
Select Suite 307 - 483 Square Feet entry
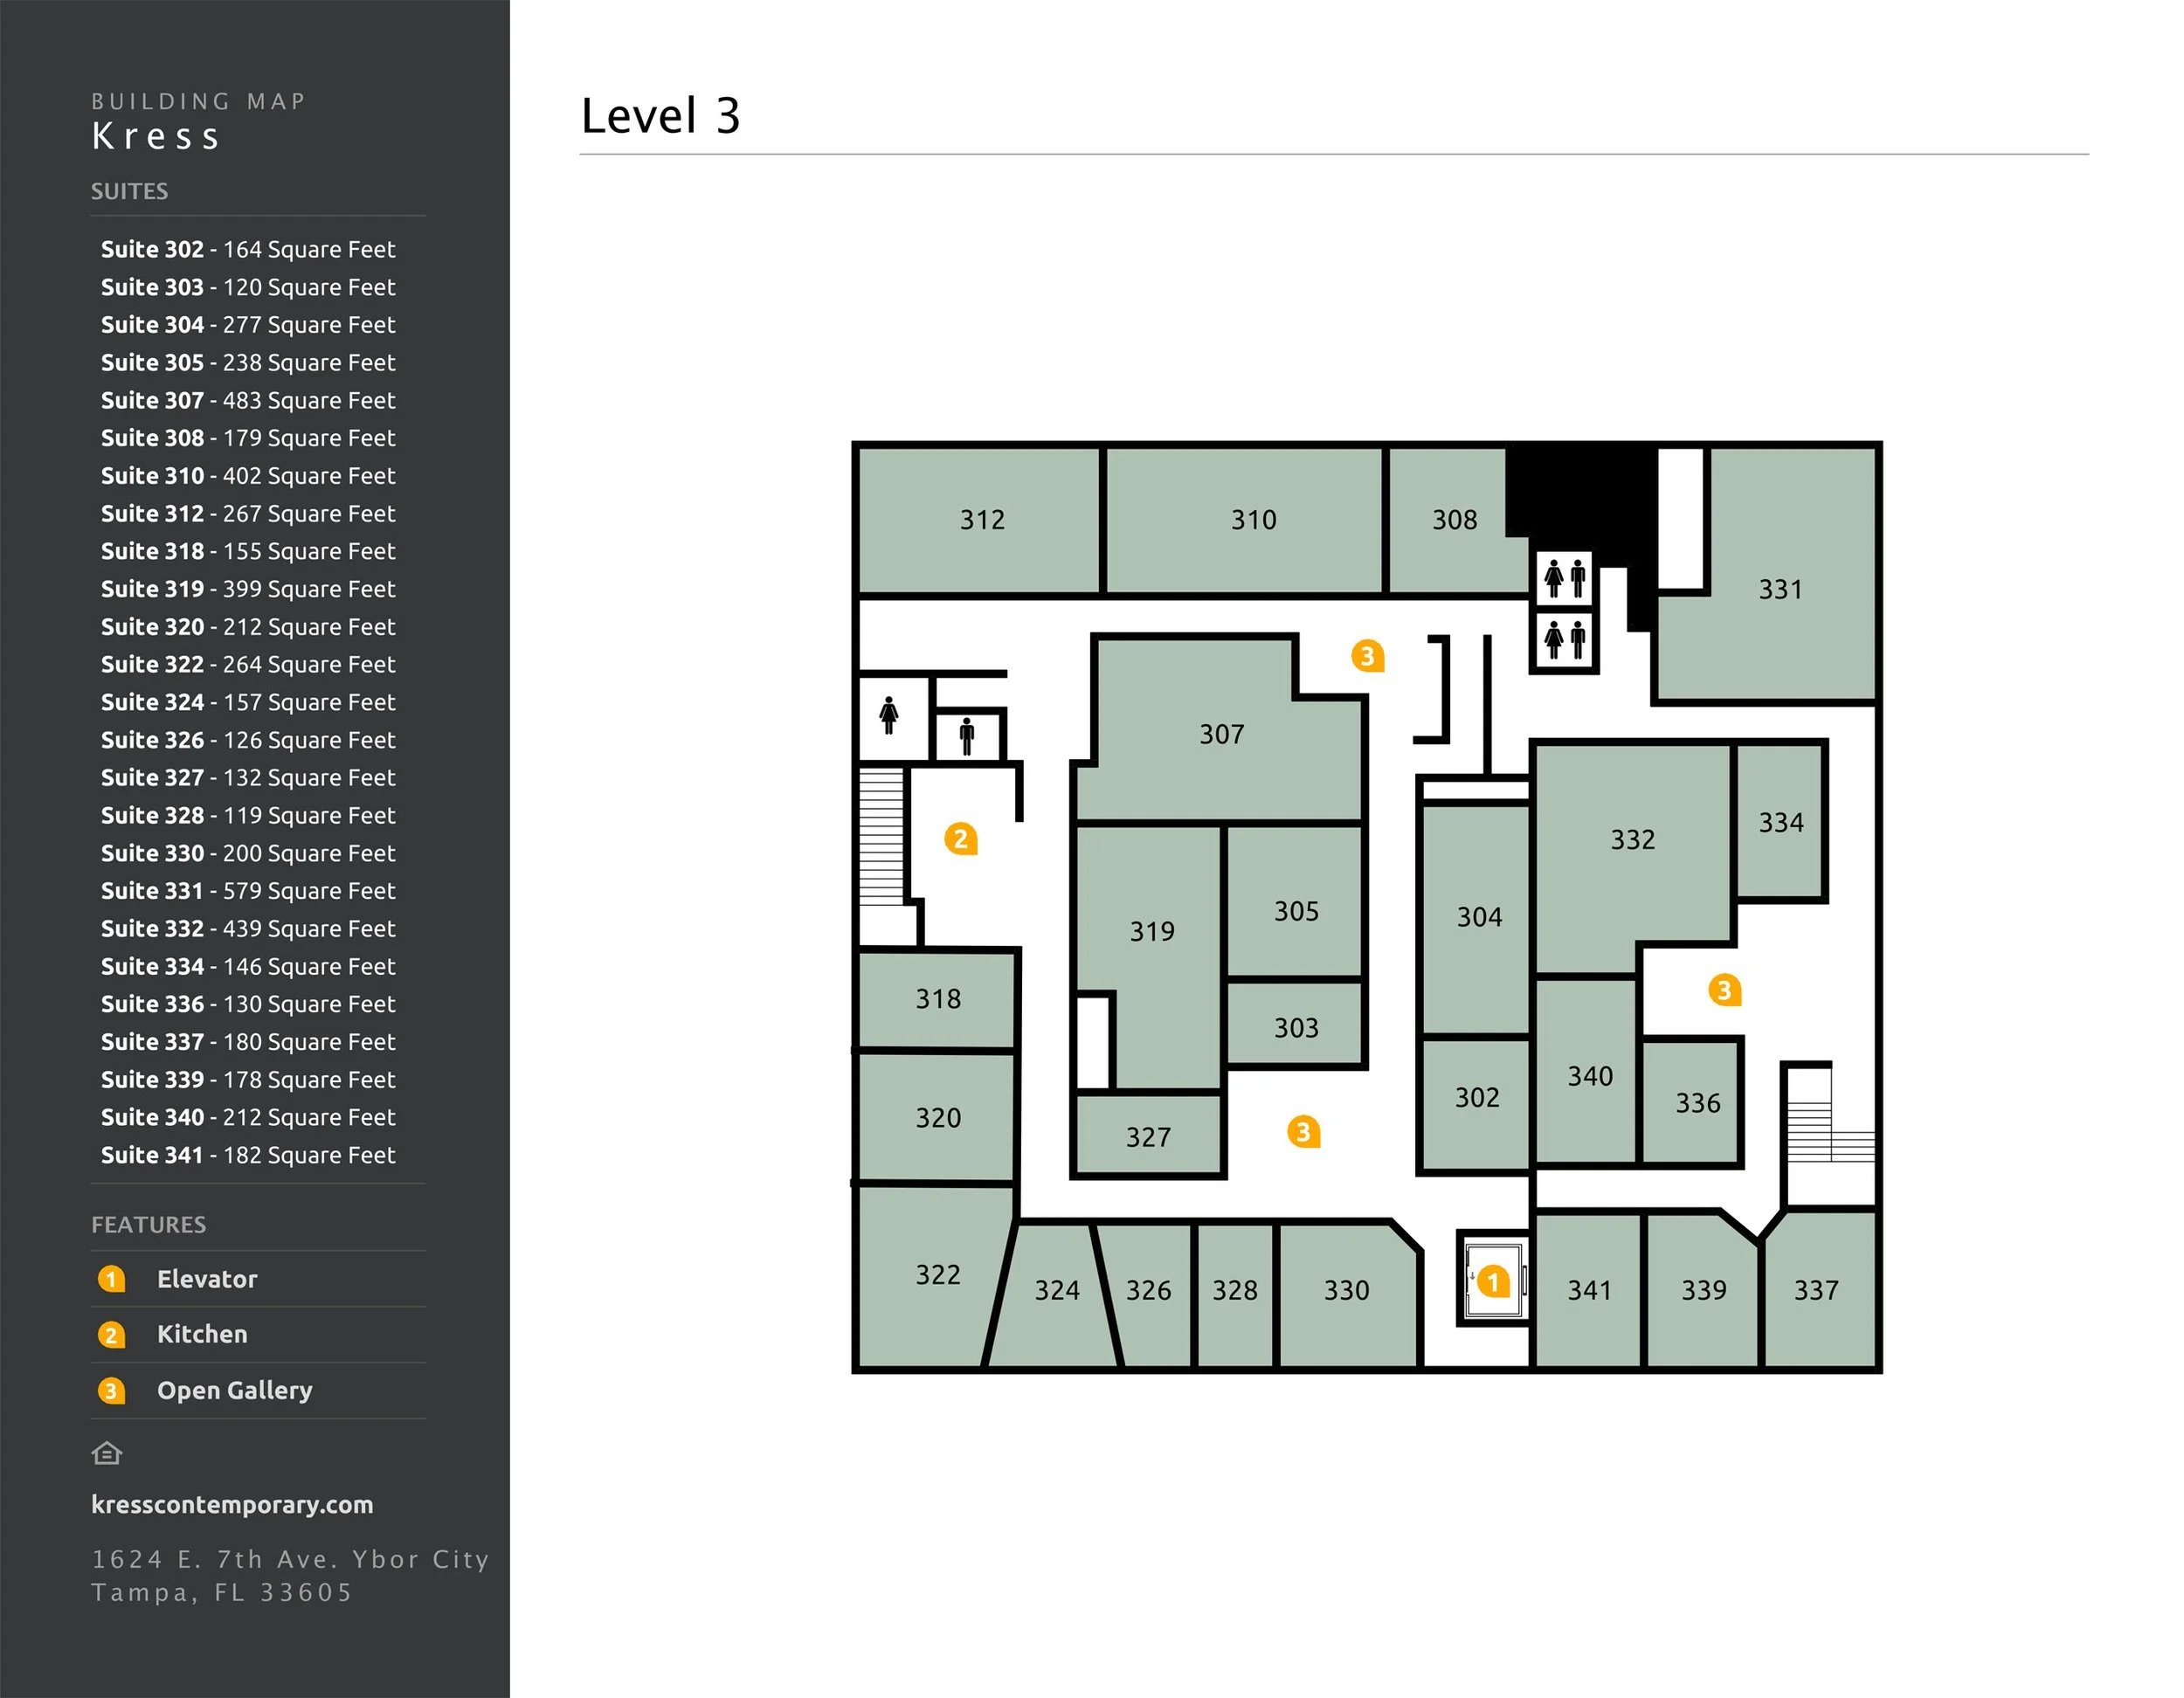248,400
